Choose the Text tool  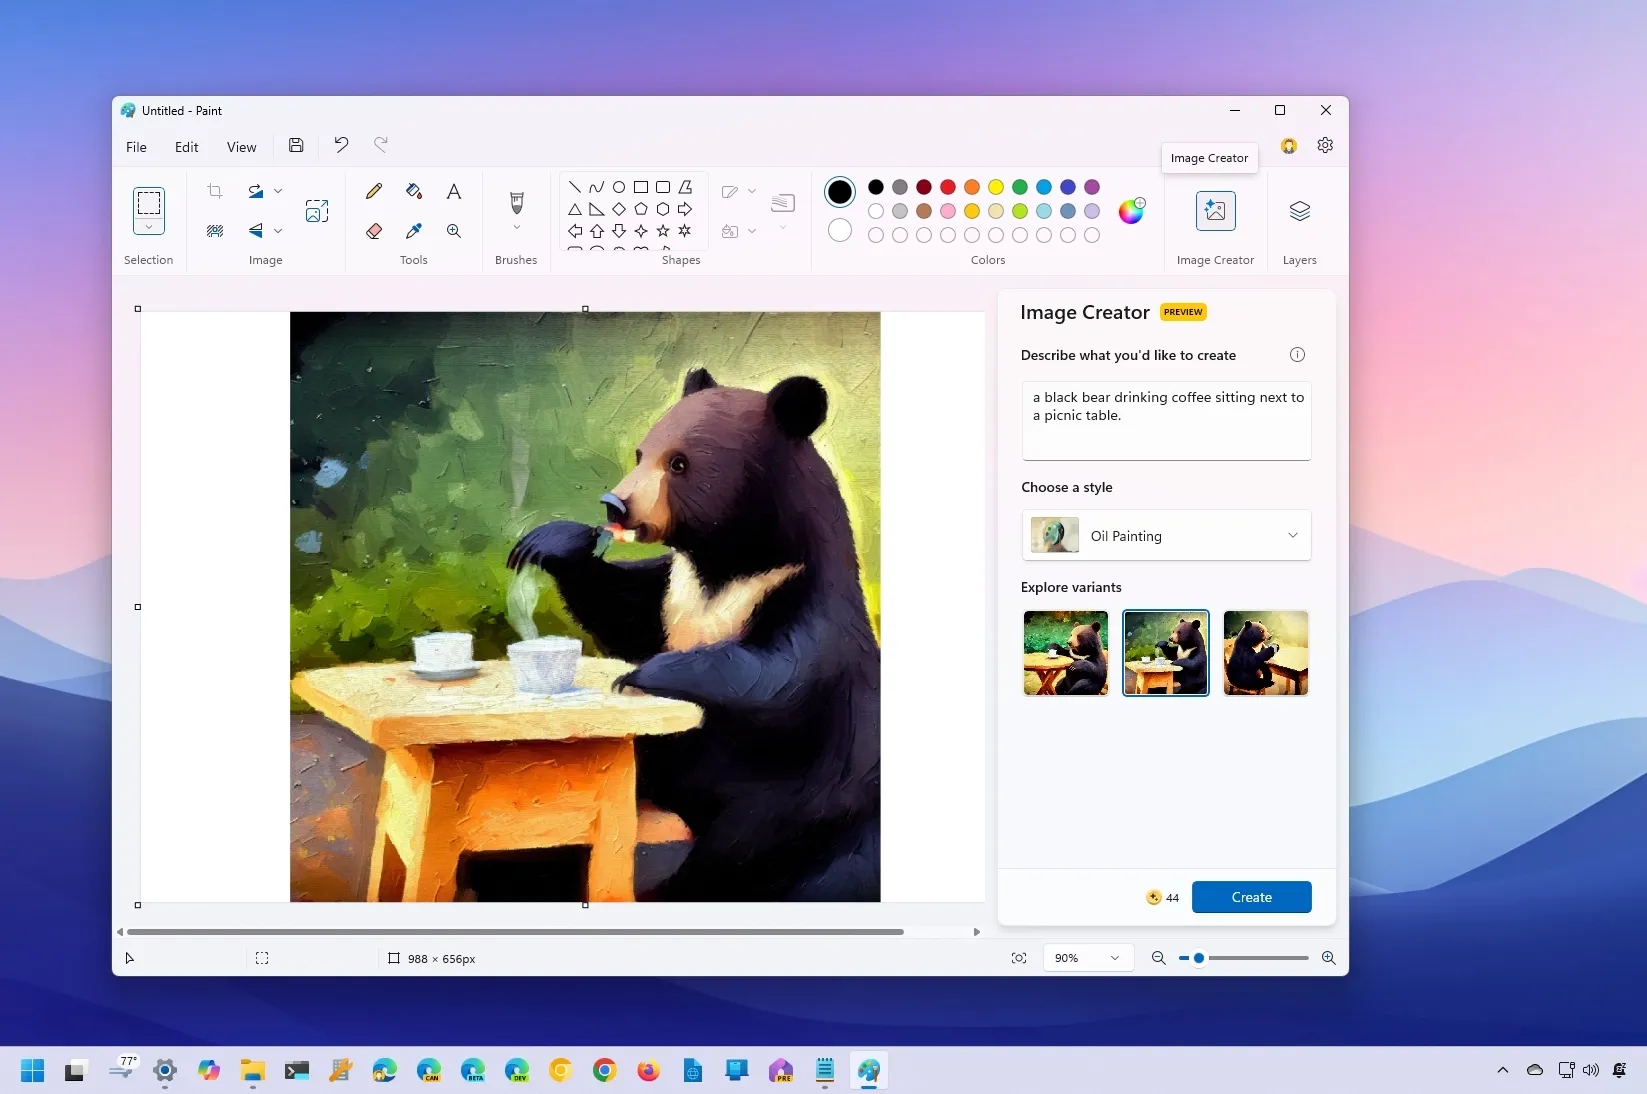(x=454, y=191)
